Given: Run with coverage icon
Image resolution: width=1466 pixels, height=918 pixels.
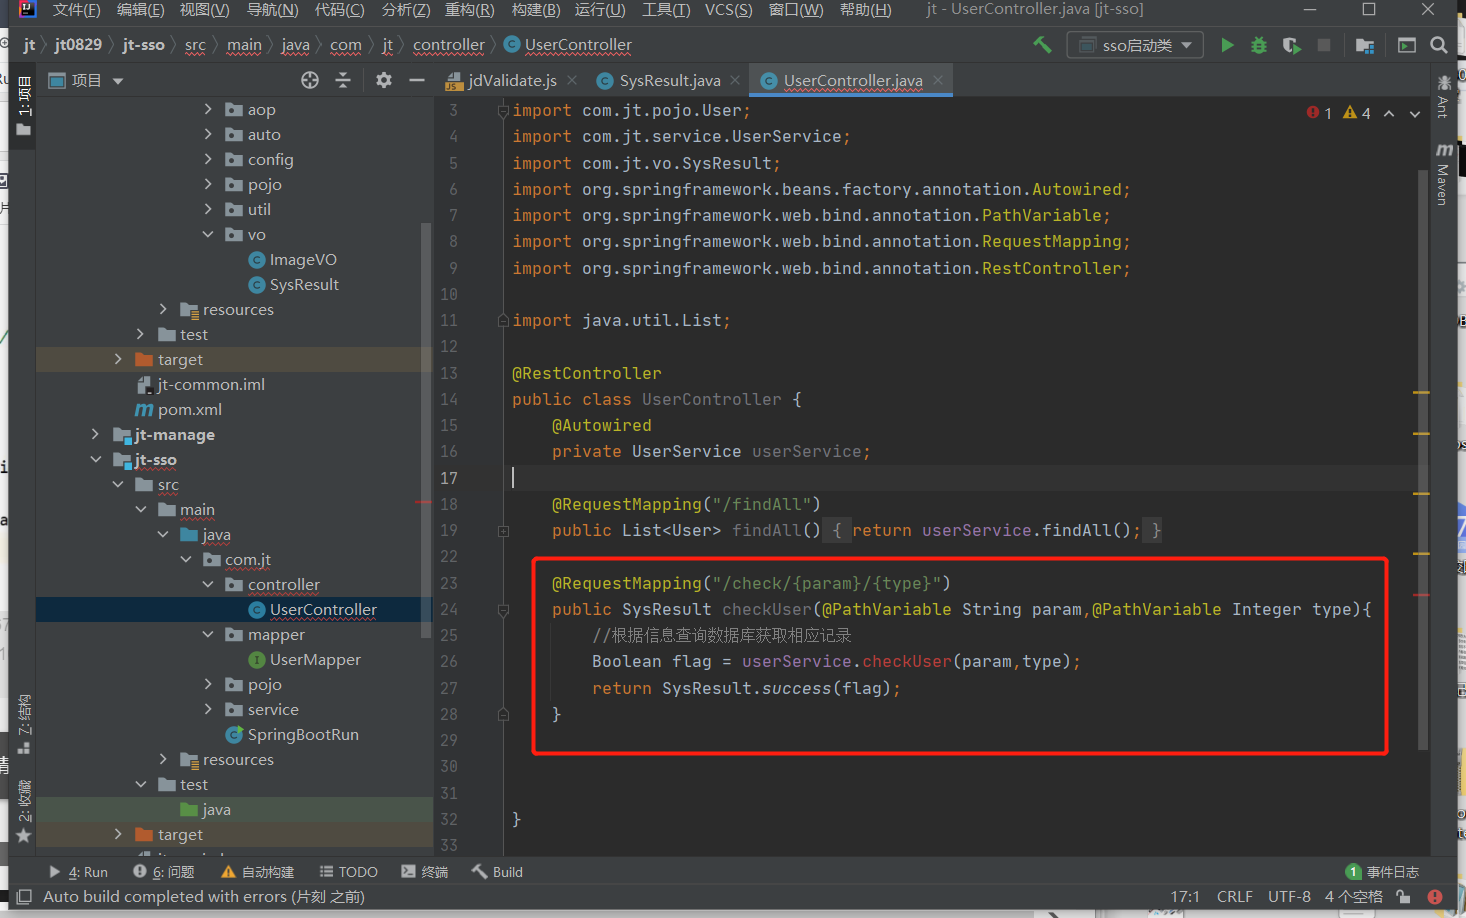Looking at the screenshot, I should 1291,45.
